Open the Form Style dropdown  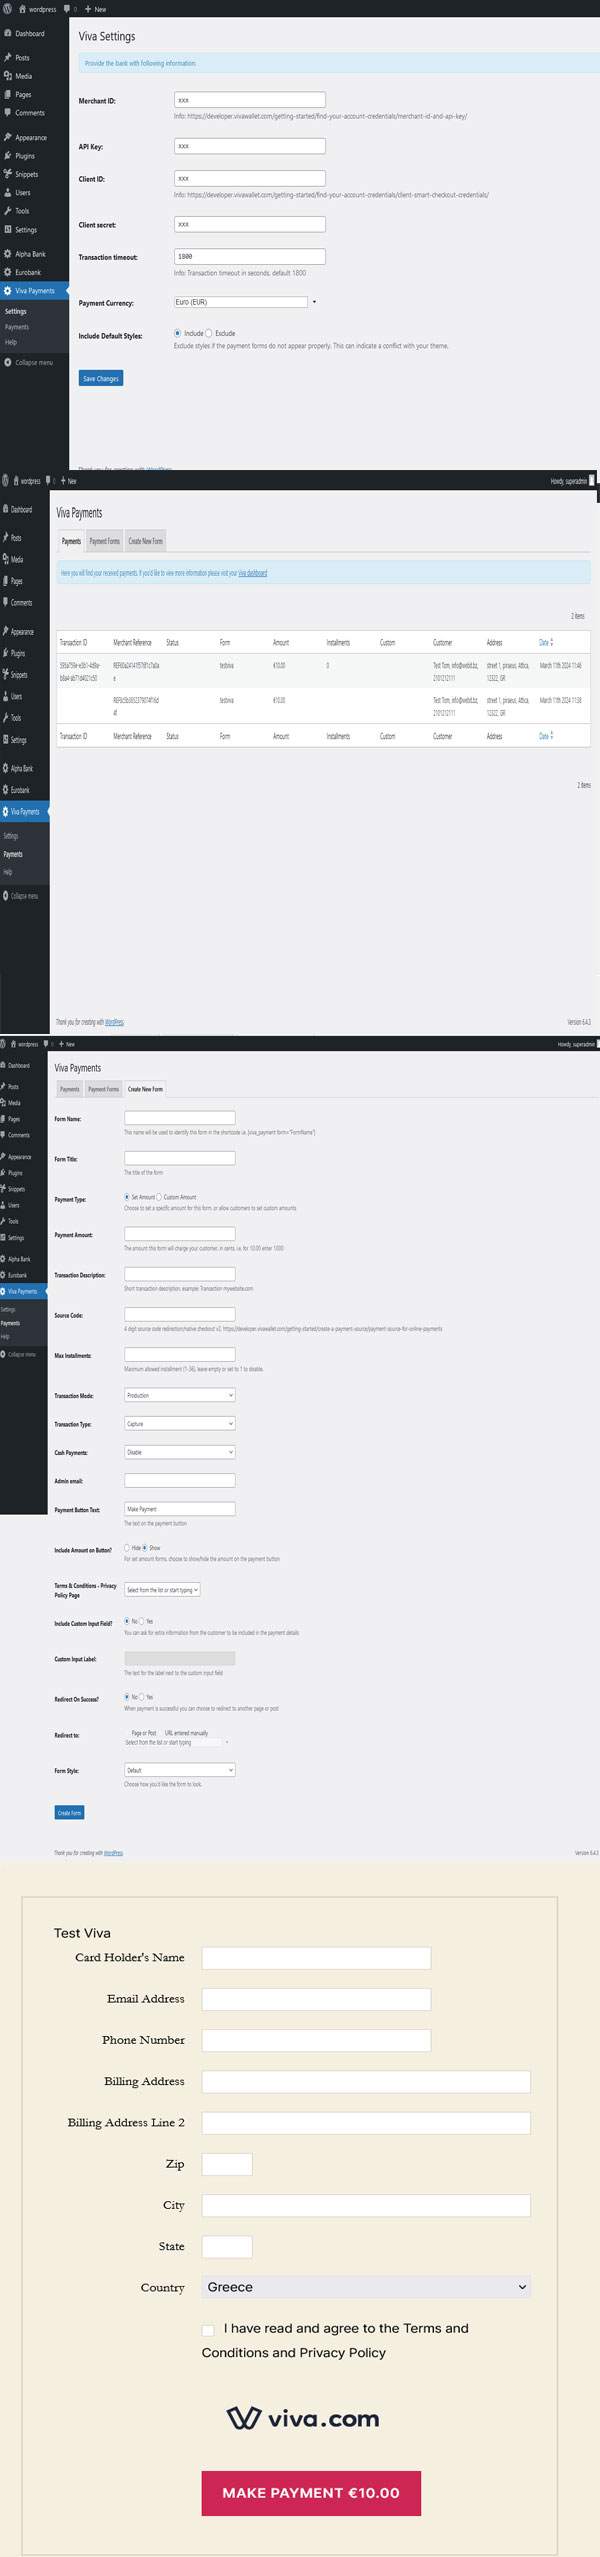[180, 1770]
